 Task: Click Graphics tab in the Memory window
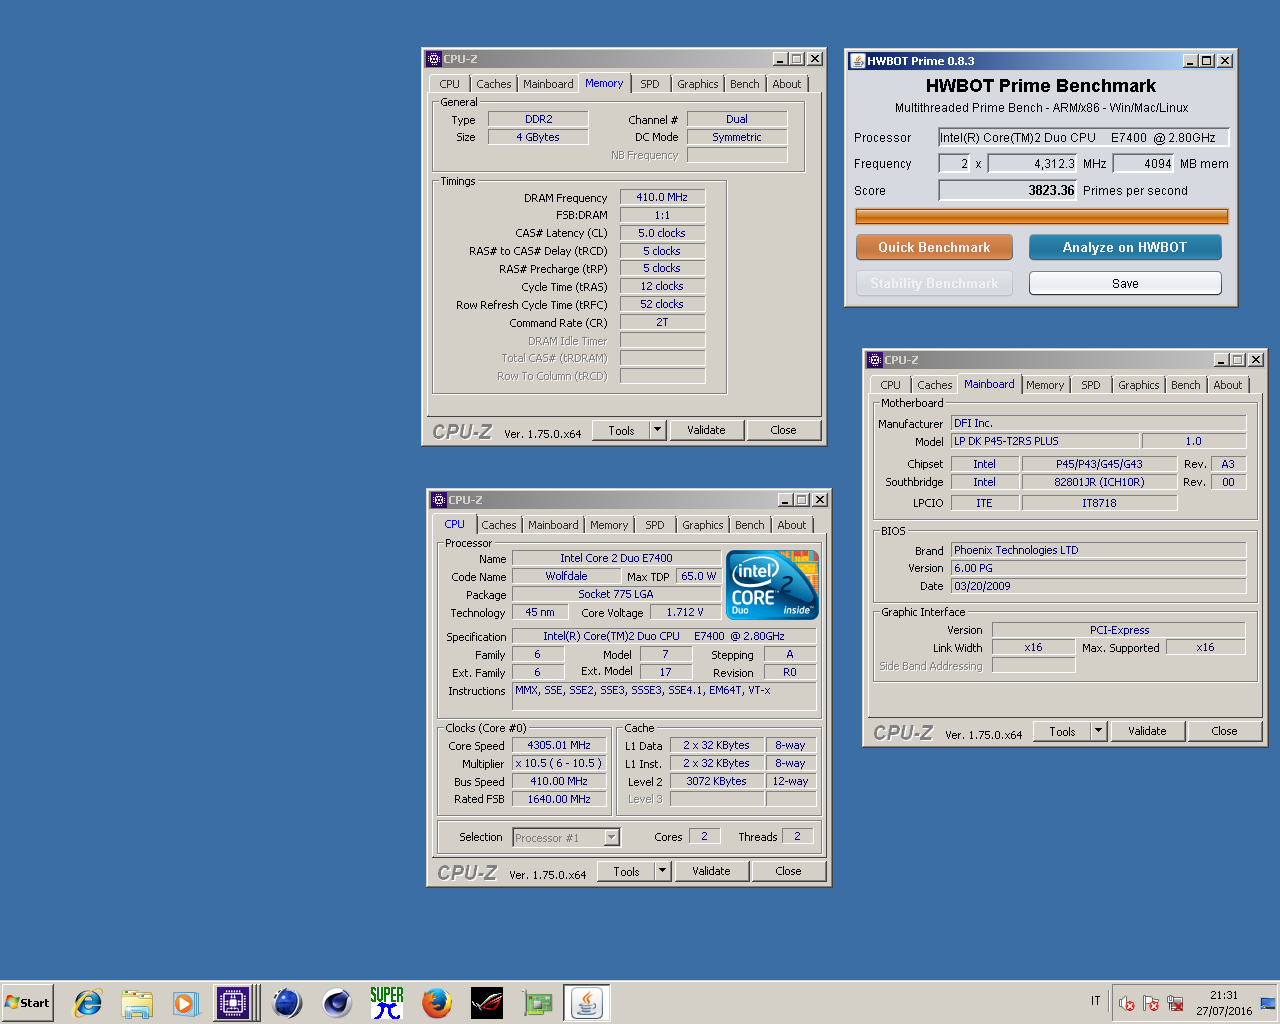tap(697, 84)
